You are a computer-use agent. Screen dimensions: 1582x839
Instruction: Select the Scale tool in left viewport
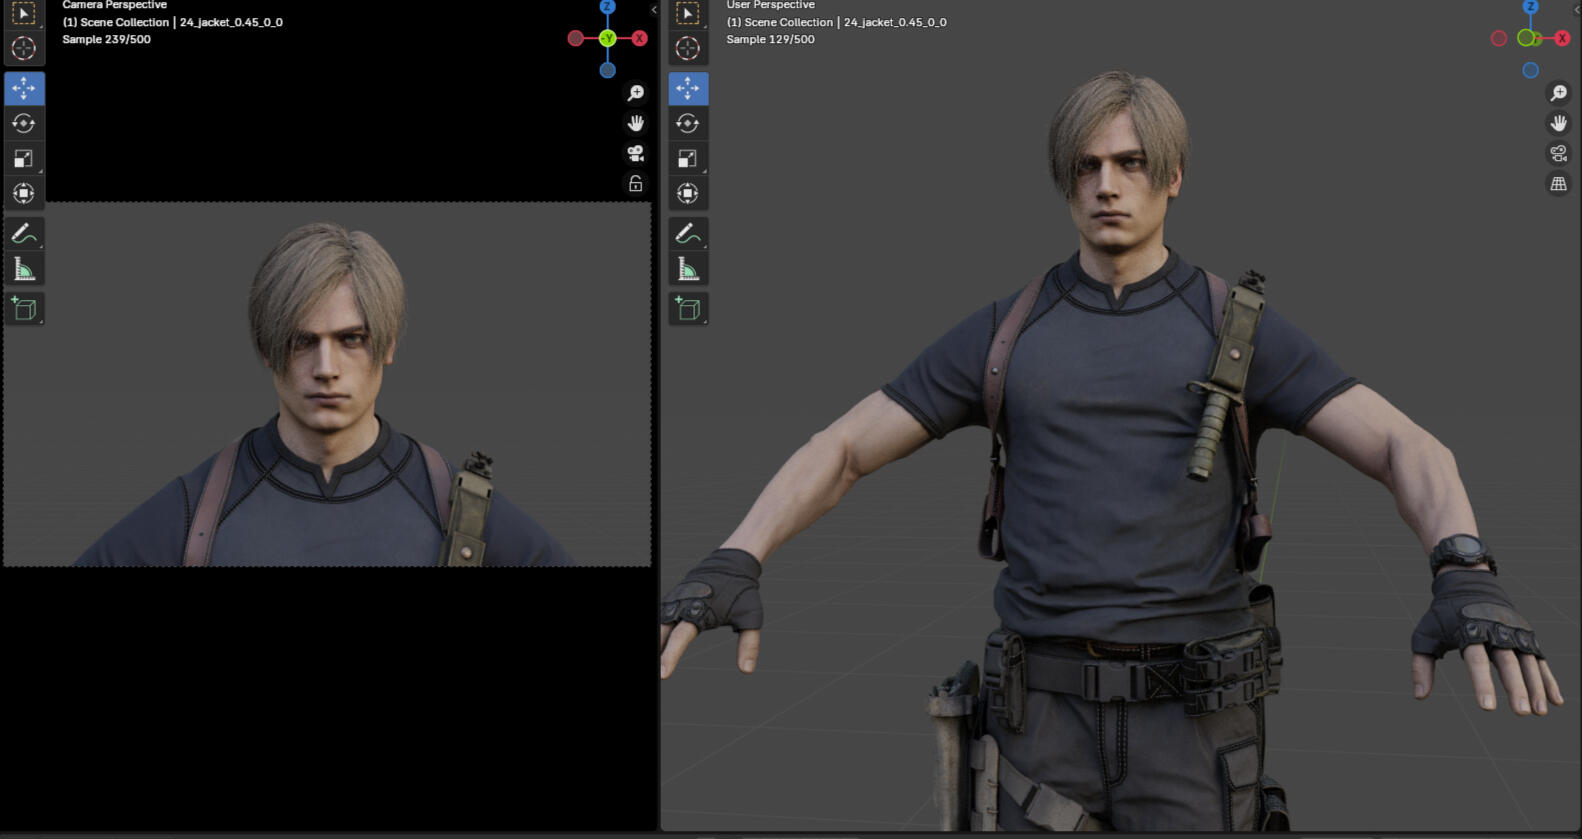24,158
